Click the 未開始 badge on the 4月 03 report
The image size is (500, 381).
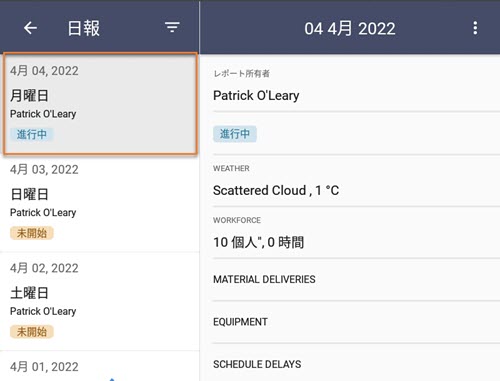32,233
